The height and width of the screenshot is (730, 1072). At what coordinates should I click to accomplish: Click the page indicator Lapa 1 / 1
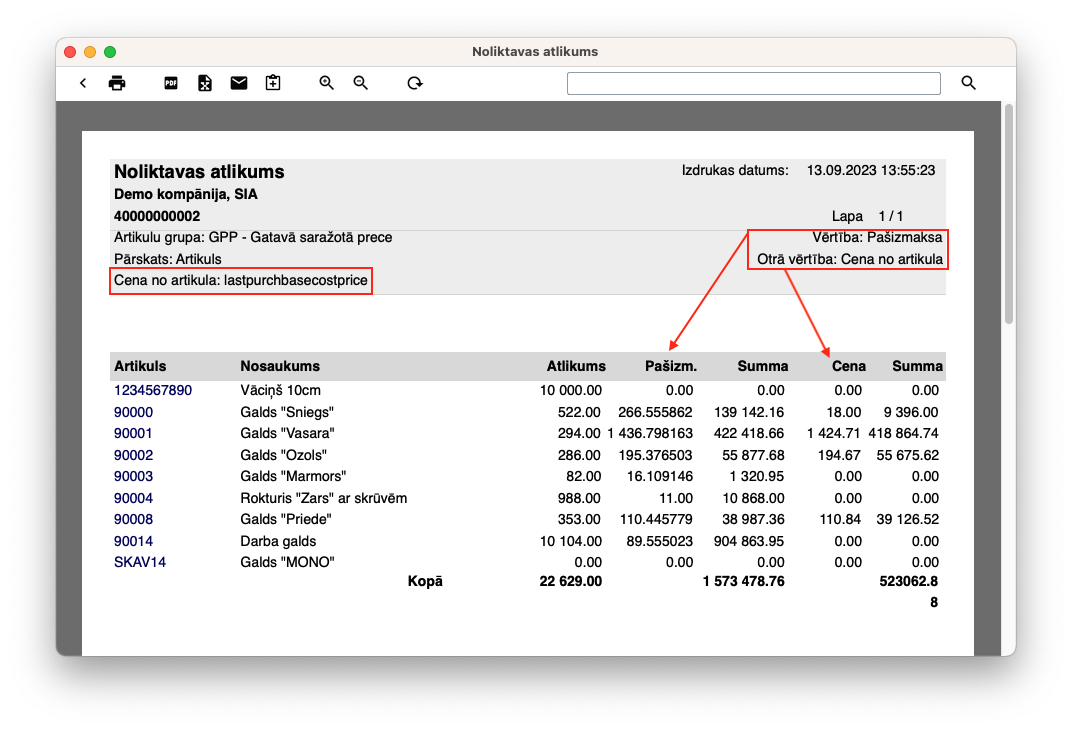pyautogui.click(x=868, y=216)
